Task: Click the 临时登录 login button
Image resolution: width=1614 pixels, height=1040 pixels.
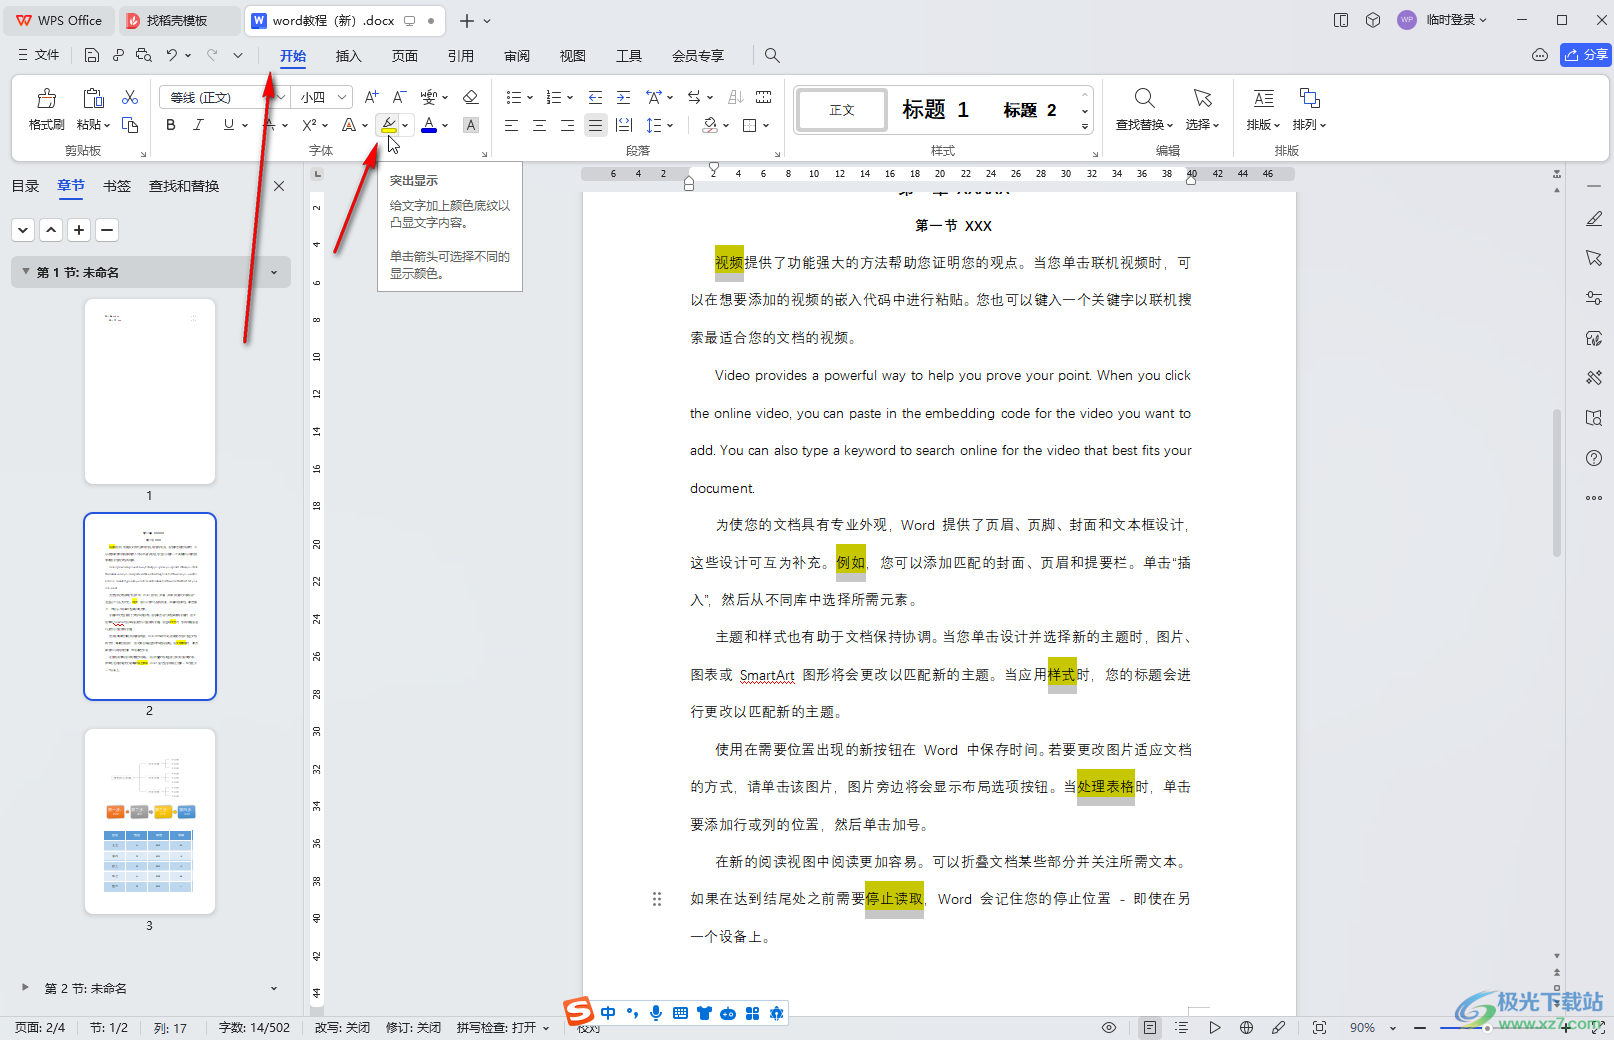Action: pyautogui.click(x=1443, y=20)
